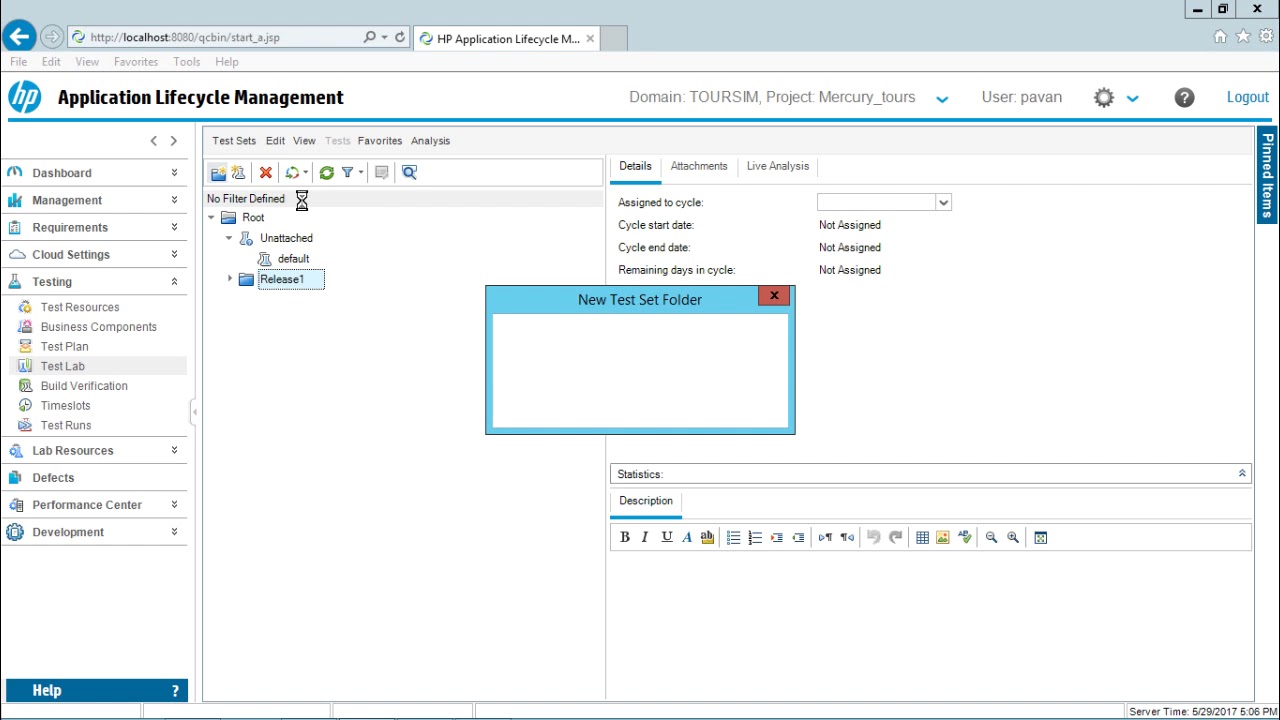Click the increase indent icon
The image size is (1280, 720).
tap(776, 538)
